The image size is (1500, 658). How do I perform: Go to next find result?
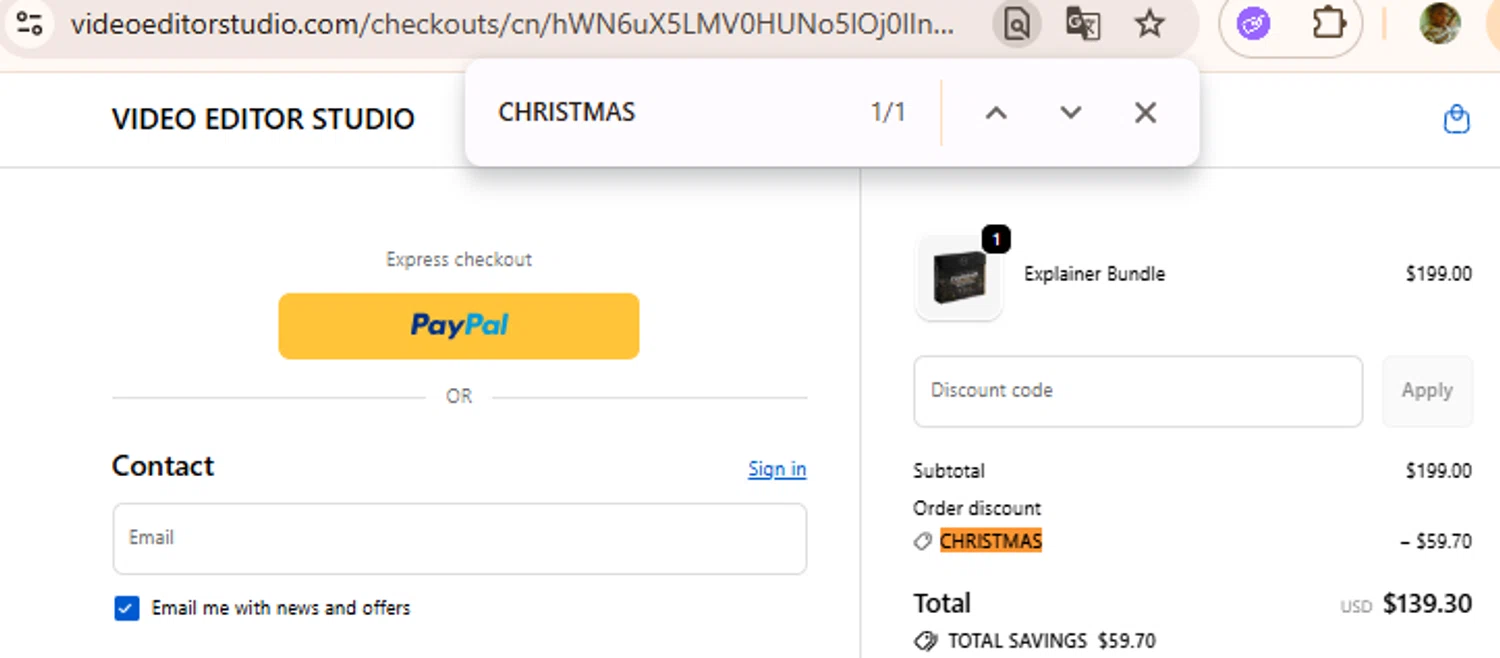click(x=1071, y=112)
